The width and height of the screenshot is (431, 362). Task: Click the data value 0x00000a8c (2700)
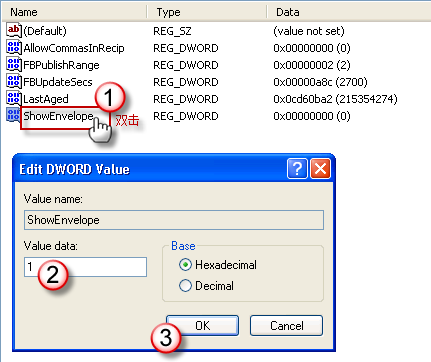pos(320,82)
